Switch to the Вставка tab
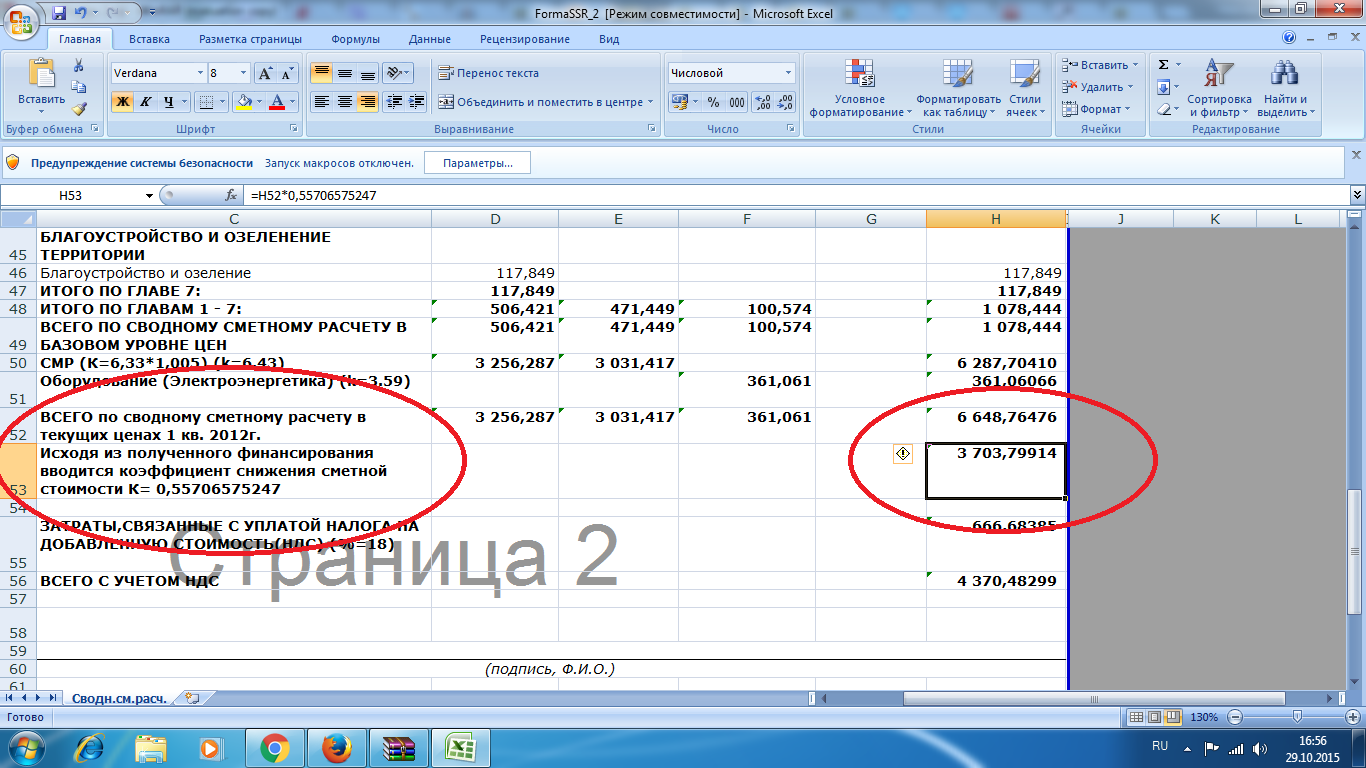 (x=149, y=39)
